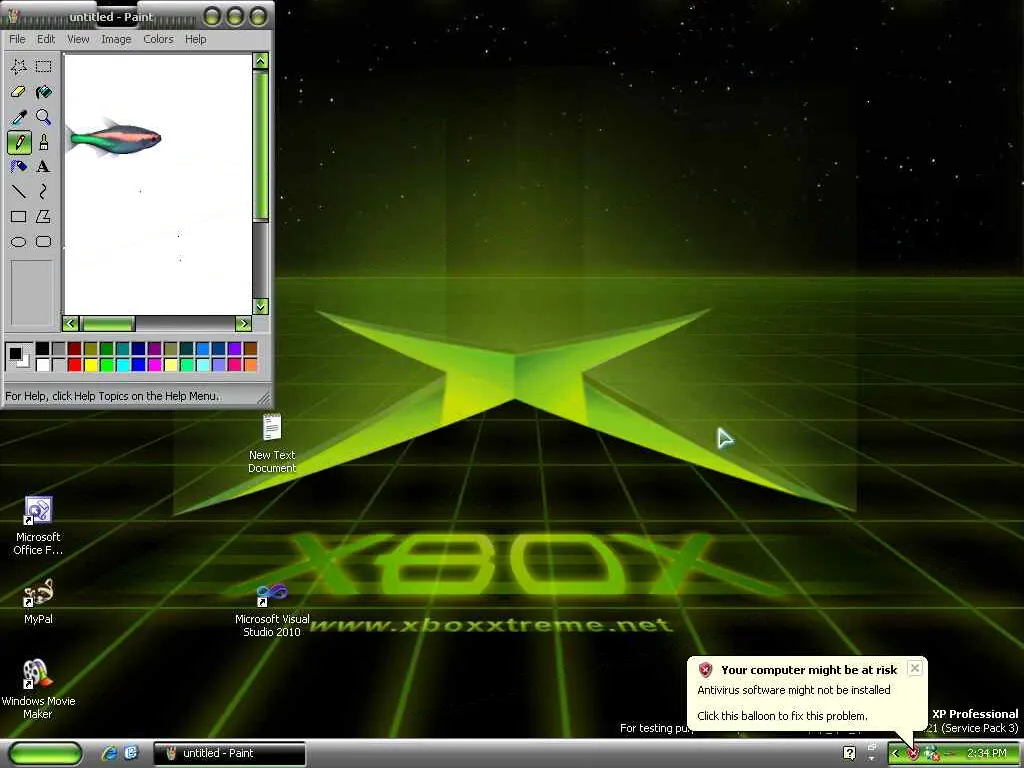This screenshot has width=1024, height=768.
Task: Pick the Fill With Color bucket tool
Action: point(43,91)
